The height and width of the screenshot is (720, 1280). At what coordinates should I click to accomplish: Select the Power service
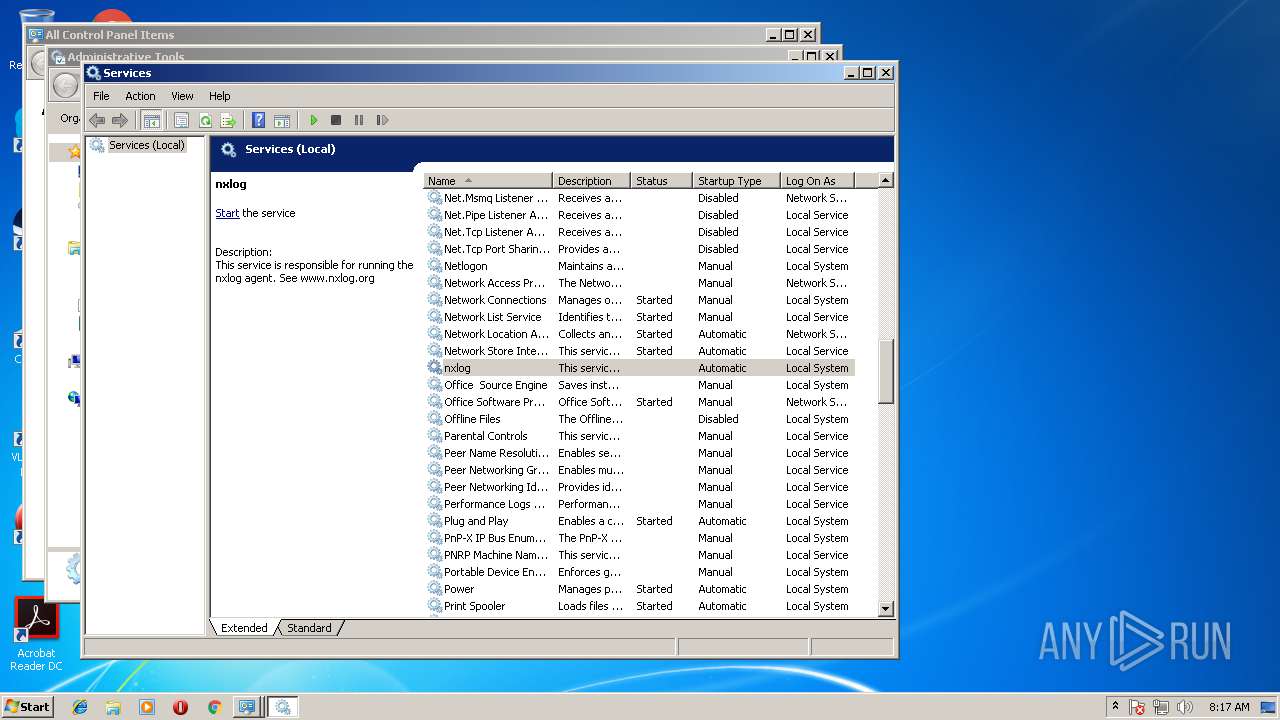coord(640,589)
